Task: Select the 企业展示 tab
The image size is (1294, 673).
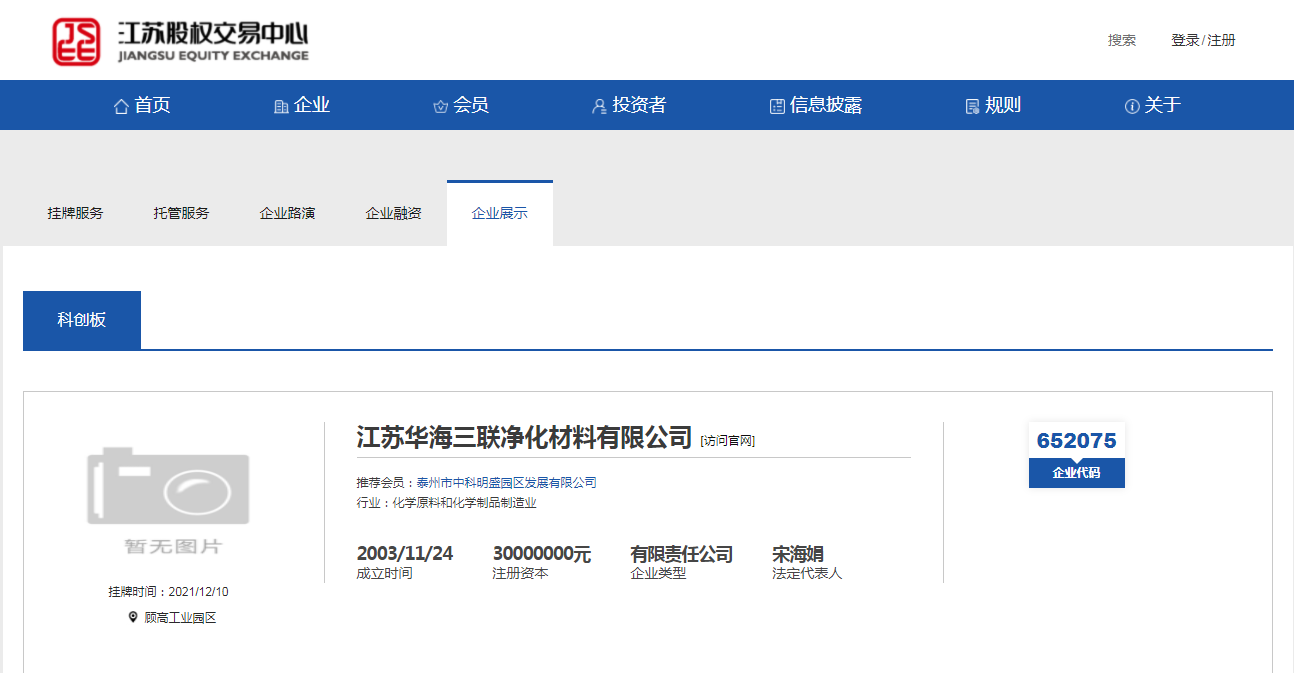Action: click(499, 213)
